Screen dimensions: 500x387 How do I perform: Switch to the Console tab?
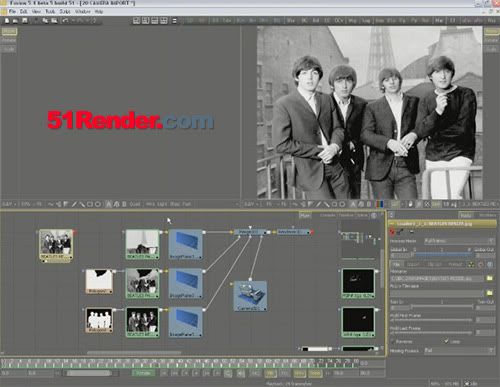pos(328,216)
